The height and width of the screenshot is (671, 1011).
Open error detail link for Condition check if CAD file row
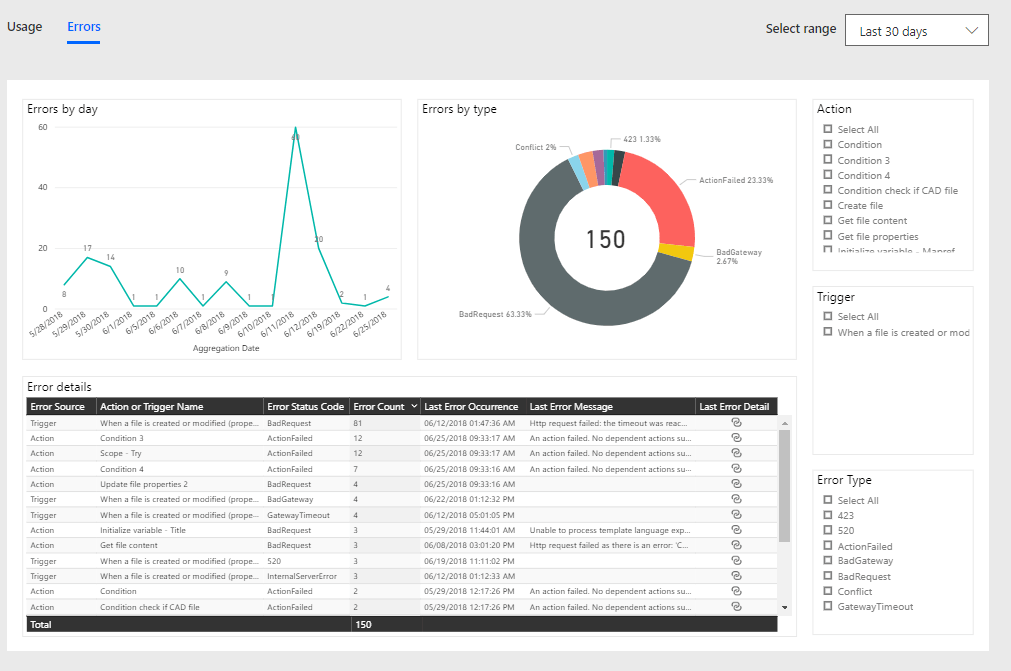(x=736, y=607)
